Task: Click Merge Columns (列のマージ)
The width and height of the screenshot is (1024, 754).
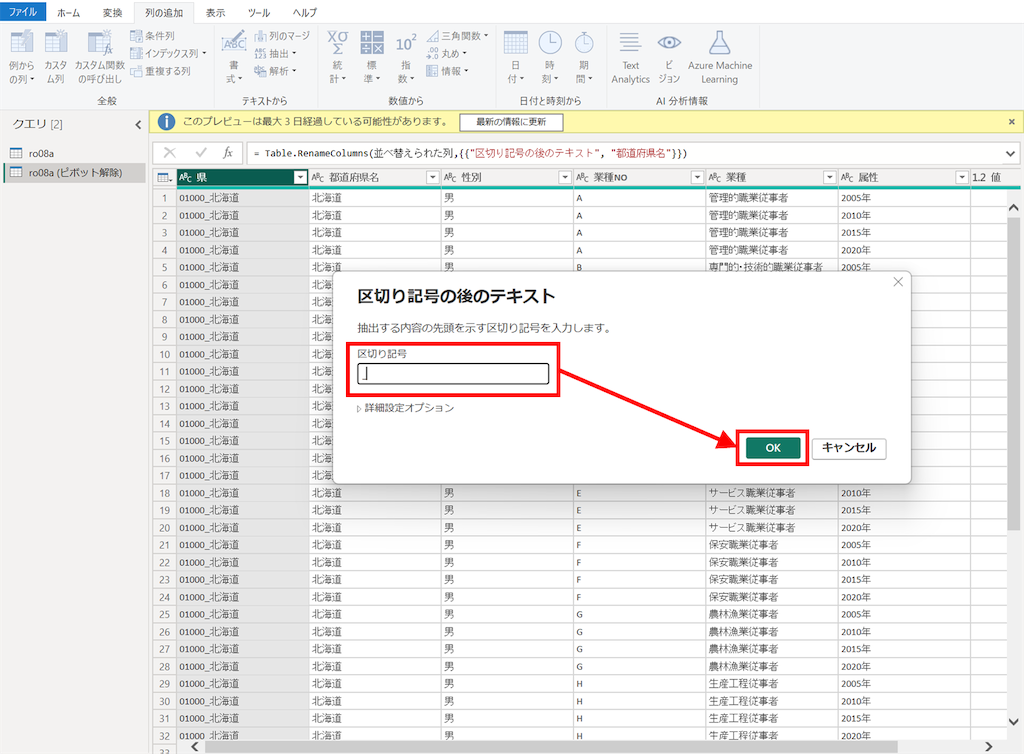Action: [282, 36]
